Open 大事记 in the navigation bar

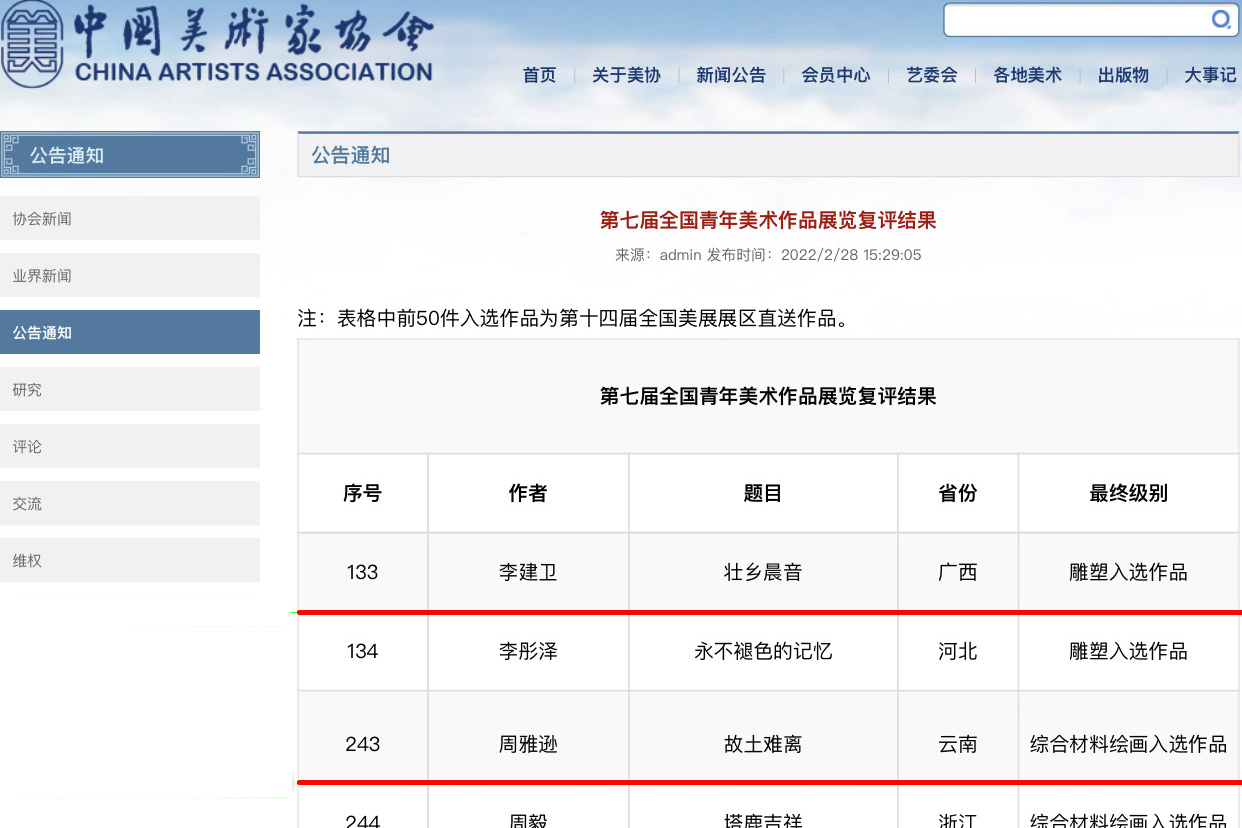pos(1210,75)
